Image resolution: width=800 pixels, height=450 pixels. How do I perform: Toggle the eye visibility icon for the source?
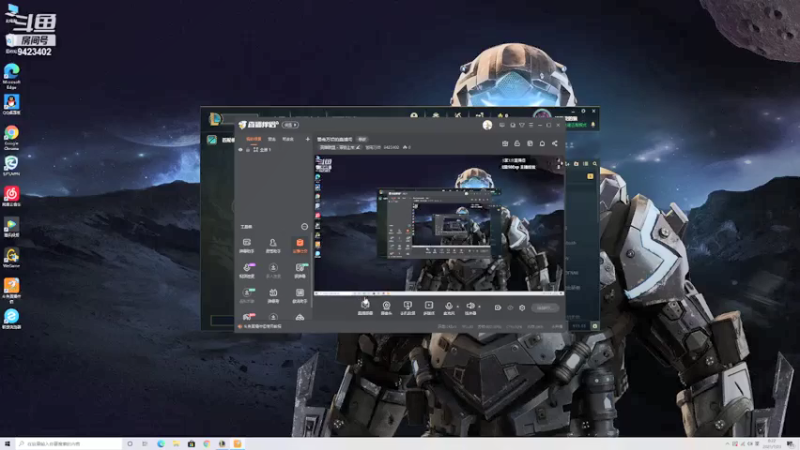click(x=240, y=150)
